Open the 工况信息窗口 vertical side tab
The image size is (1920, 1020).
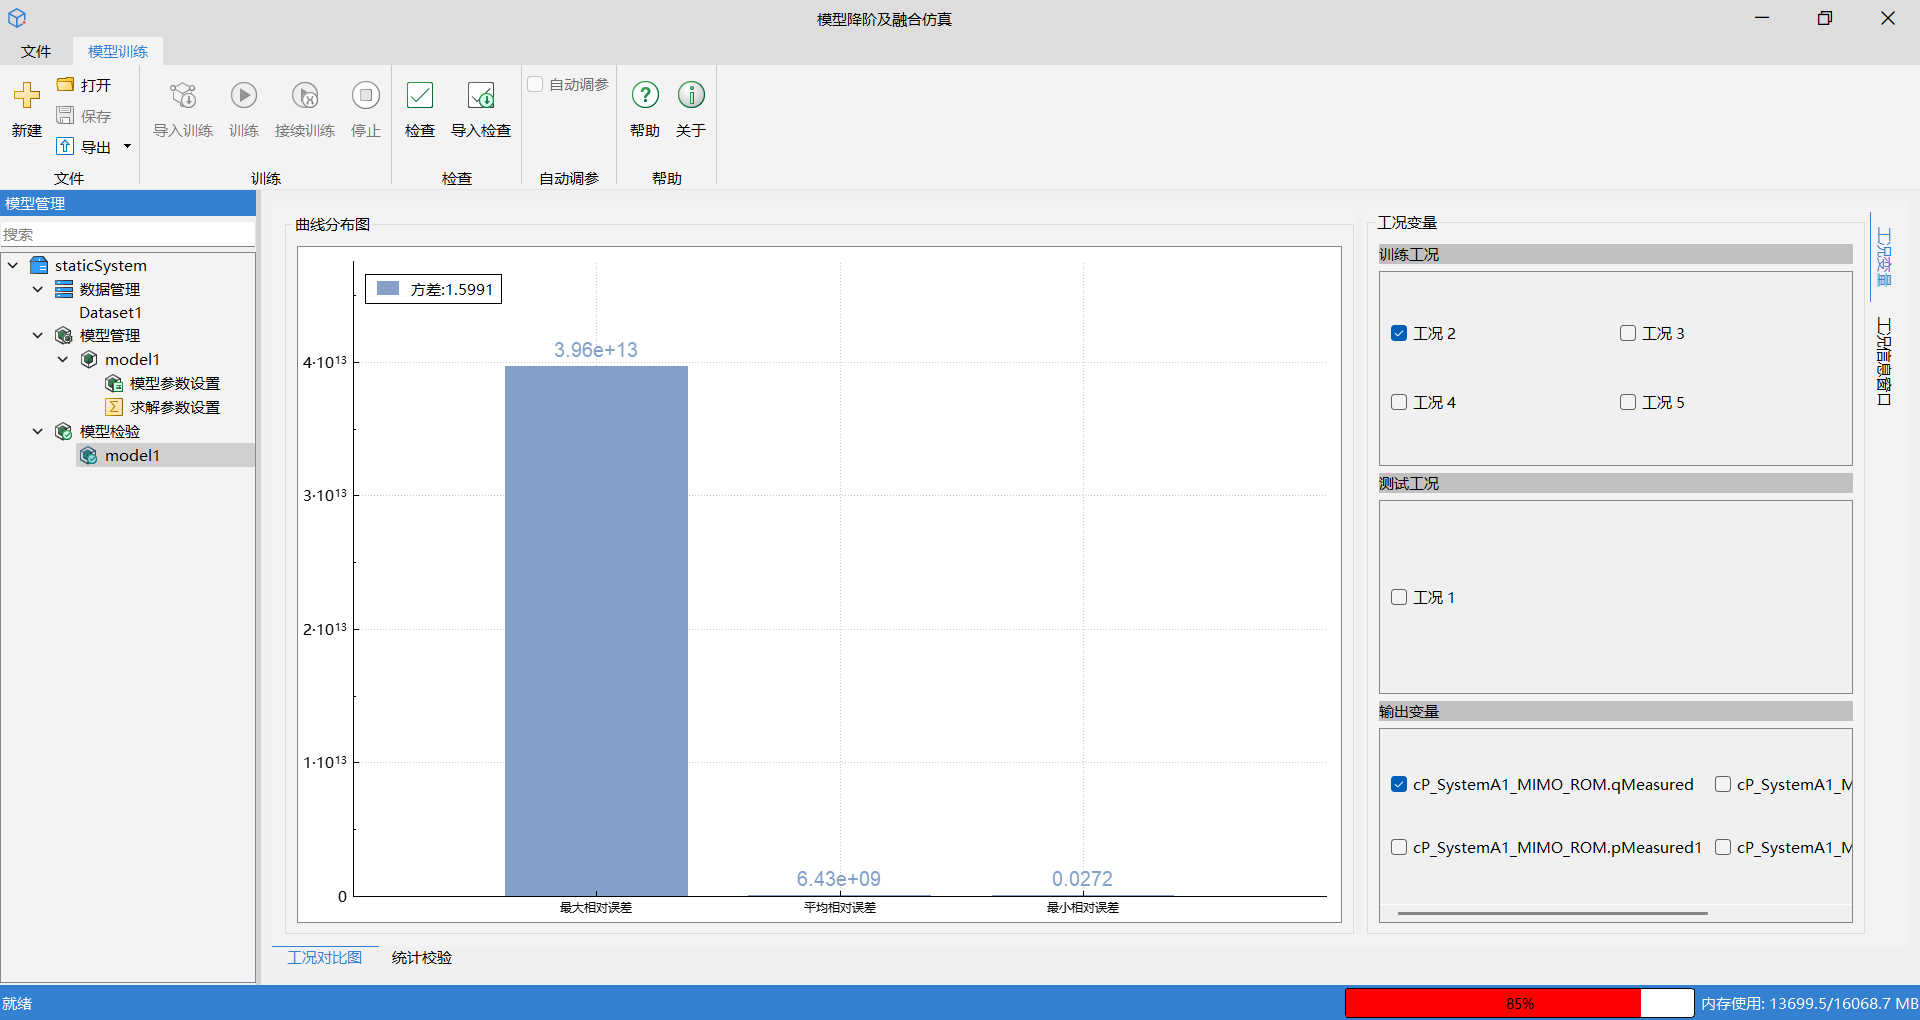pyautogui.click(x=1884, y=361)
